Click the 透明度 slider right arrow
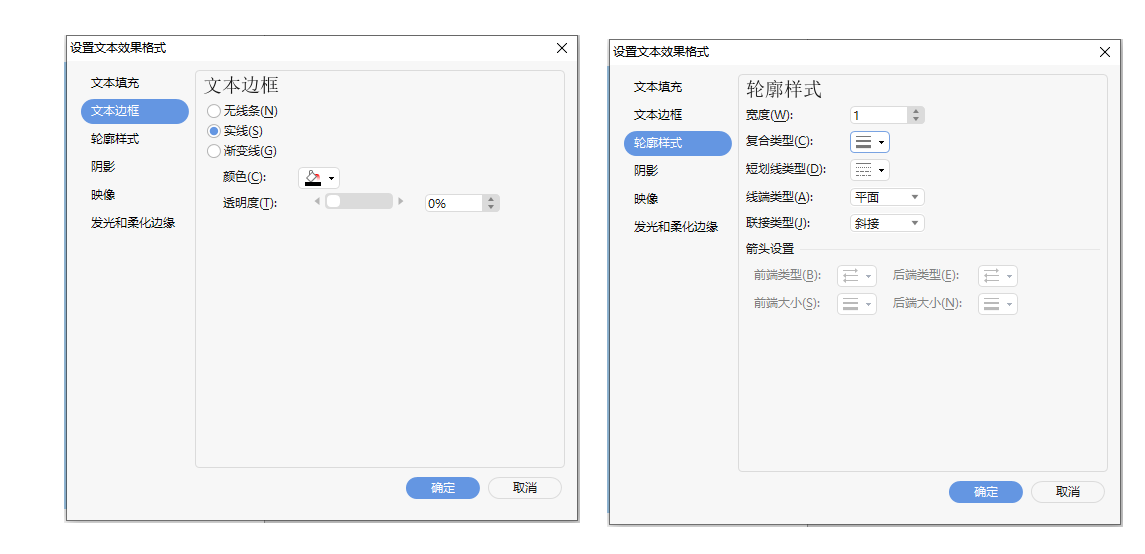This screenshot has height=554, width=1145. (x=401, y=201)
